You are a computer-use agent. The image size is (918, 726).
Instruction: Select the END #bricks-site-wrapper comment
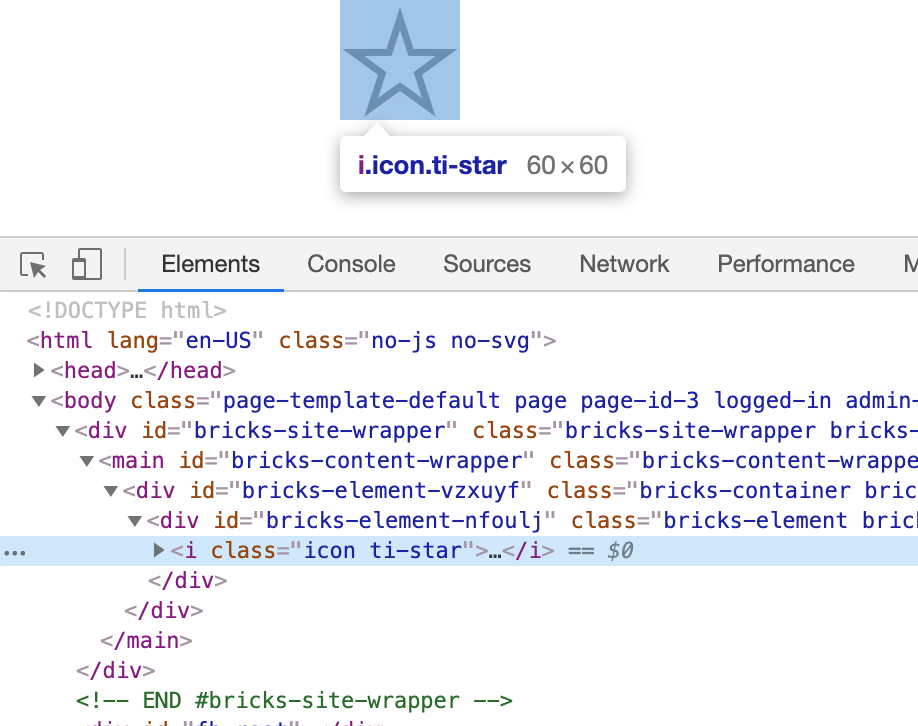[x=294, y=700]
